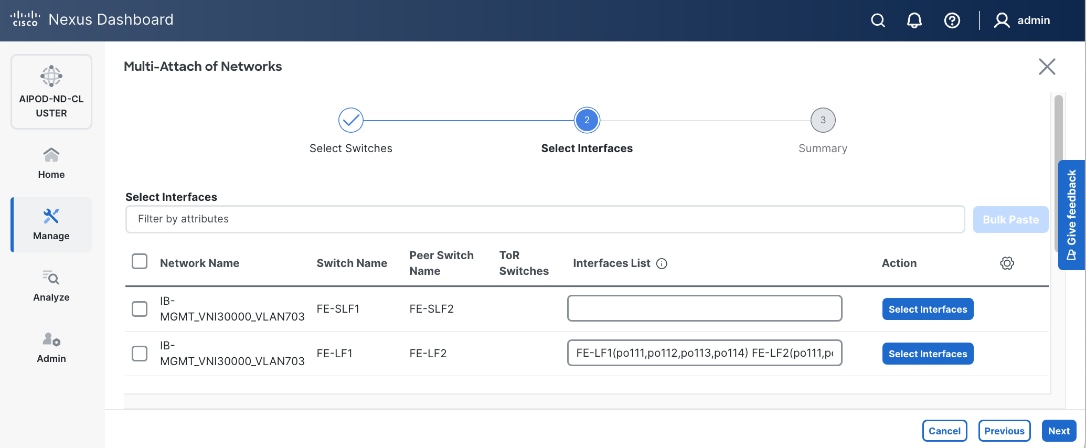
Task: Toggle the select-all networks checkbox
Action: pos(140,262)
